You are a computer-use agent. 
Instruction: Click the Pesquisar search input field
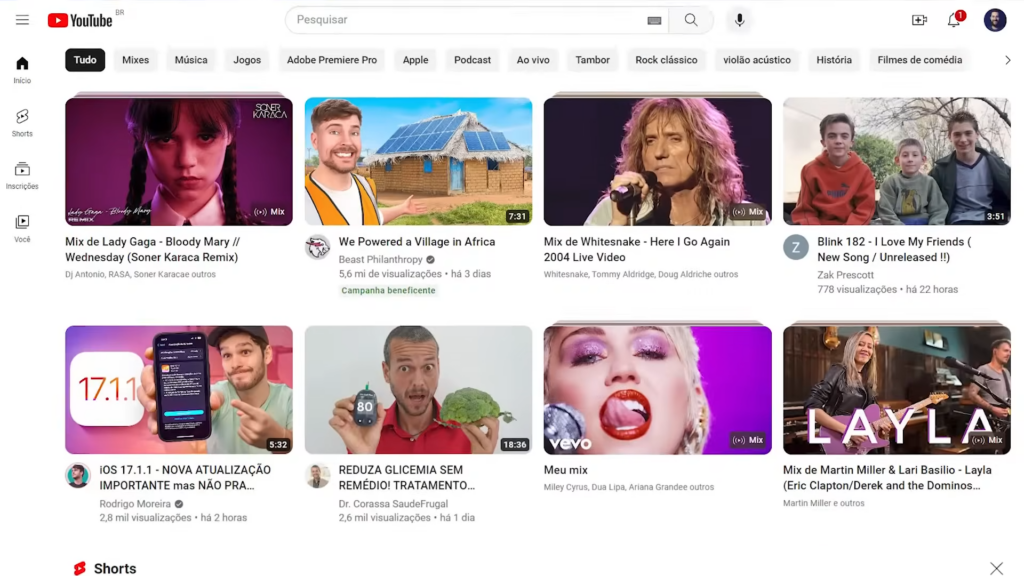pos(450,19)
